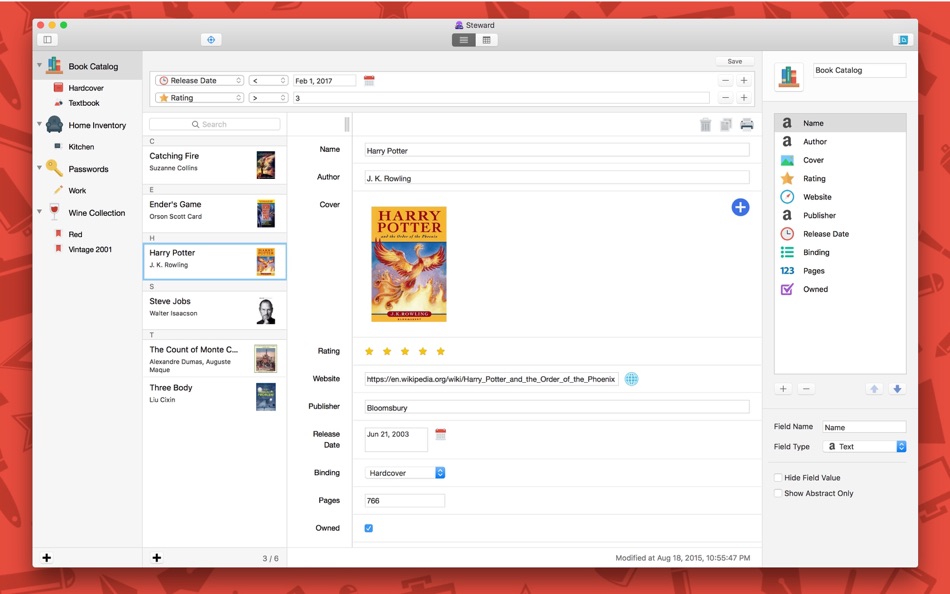
Task: Remove the Release Date filter rule
Action: [x=725, y=81]
